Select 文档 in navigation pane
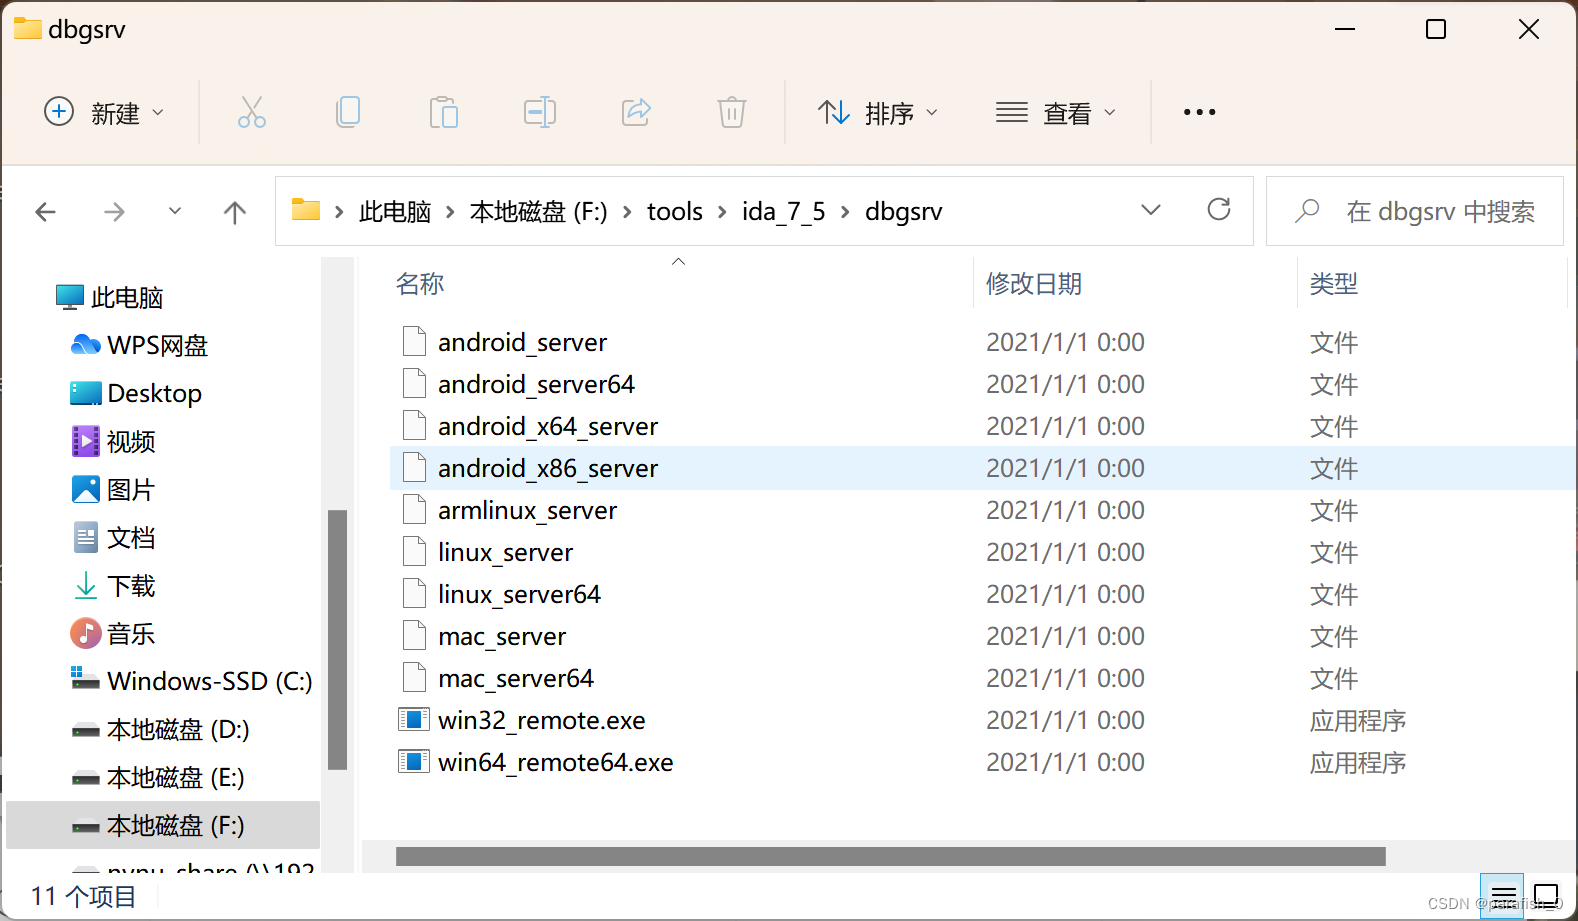 pyautogui.click(x=113, y=537)
